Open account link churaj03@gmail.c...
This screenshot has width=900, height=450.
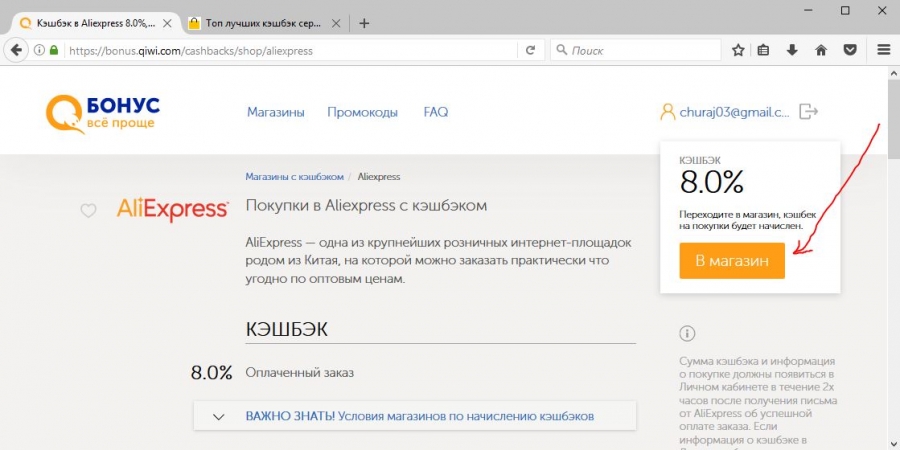[734, 112]
